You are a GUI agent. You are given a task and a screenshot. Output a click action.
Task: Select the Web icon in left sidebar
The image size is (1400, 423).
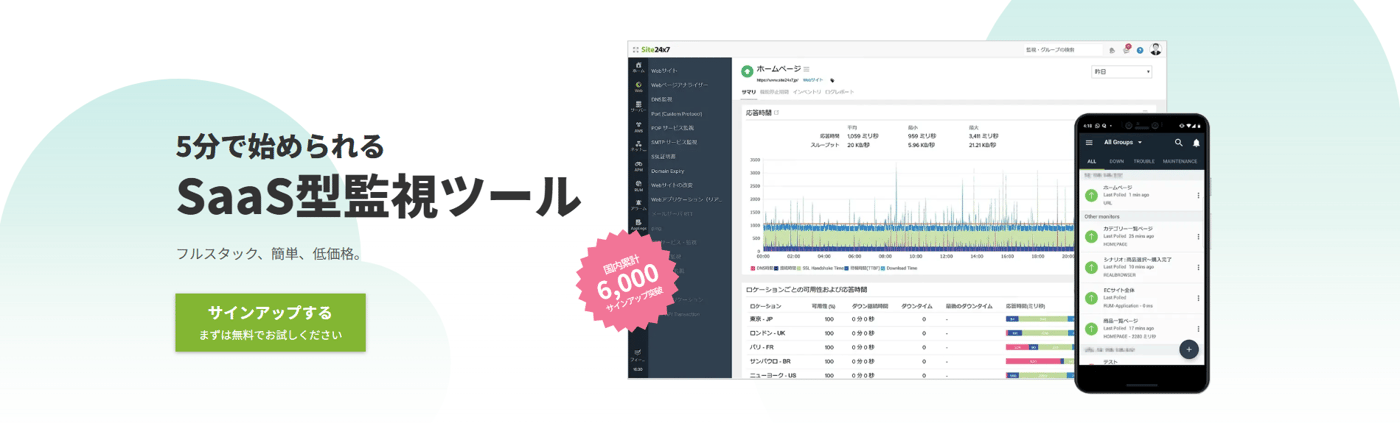pos(638,87)
